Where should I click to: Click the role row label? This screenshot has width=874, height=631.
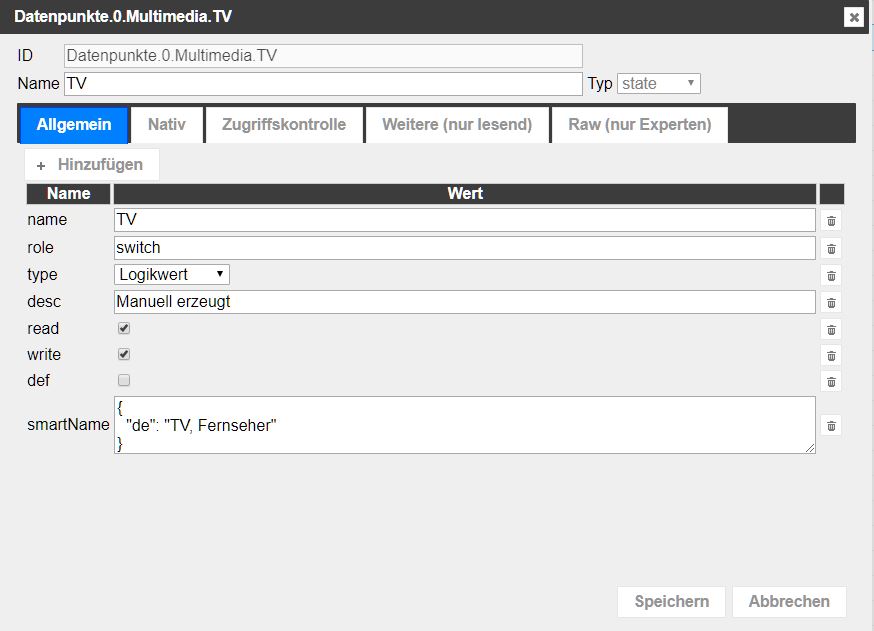click(x=40, y=247)
